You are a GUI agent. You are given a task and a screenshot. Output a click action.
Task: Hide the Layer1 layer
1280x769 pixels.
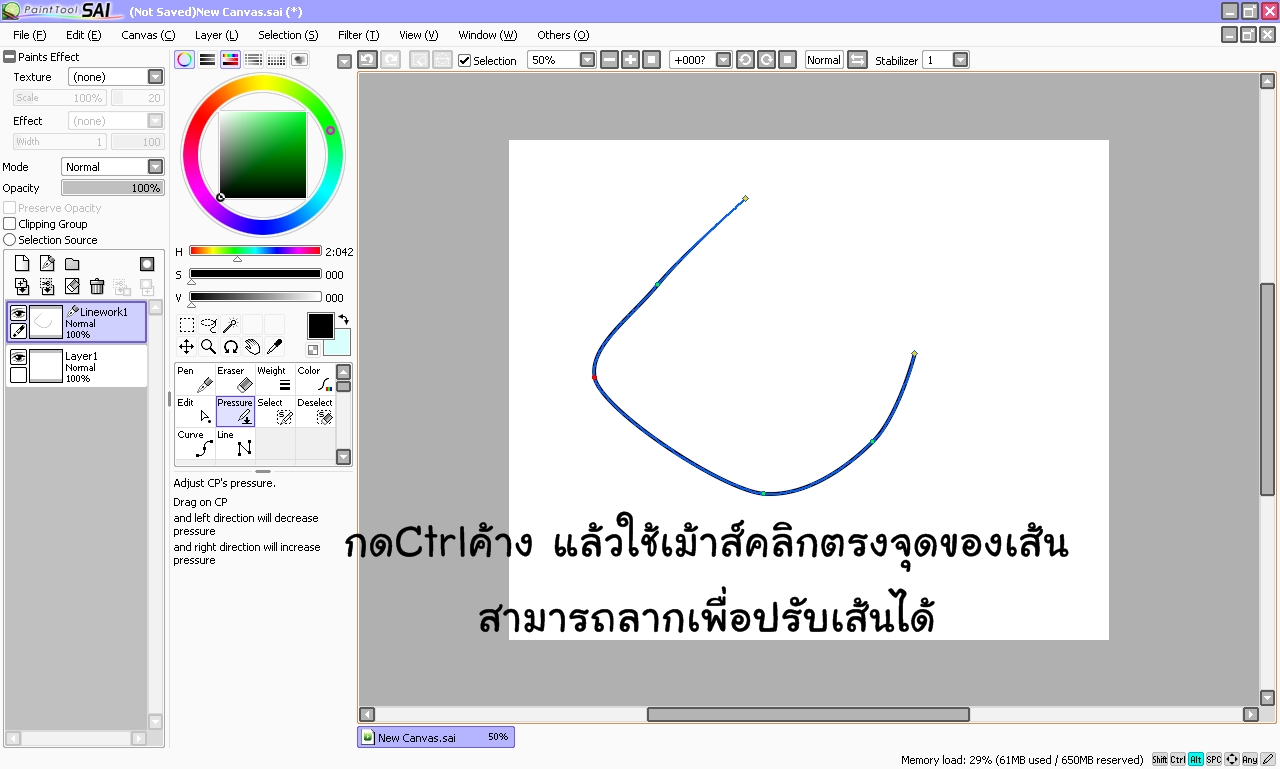coord(18,357)
